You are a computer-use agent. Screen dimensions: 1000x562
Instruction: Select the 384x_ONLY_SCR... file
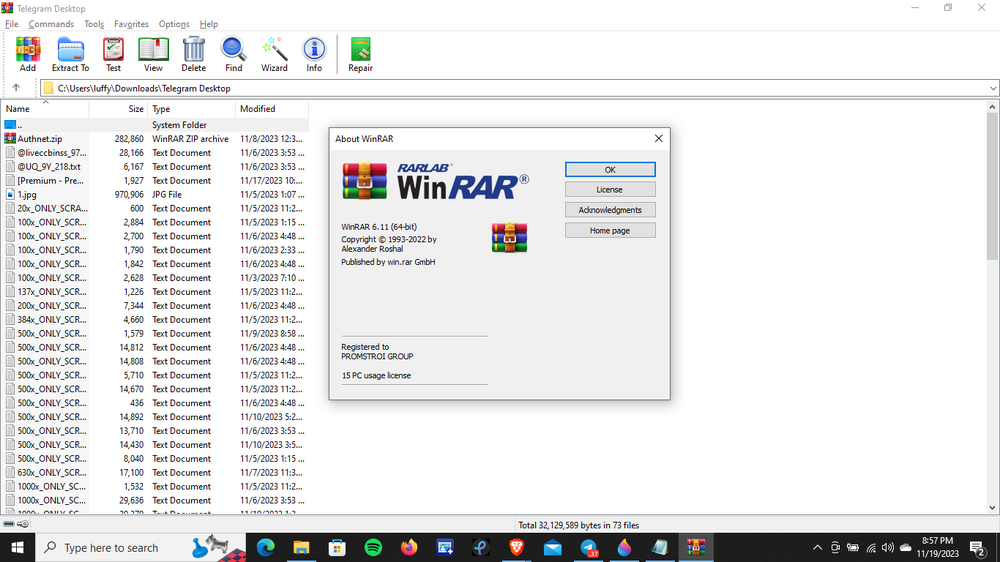[x=52, y=320]
